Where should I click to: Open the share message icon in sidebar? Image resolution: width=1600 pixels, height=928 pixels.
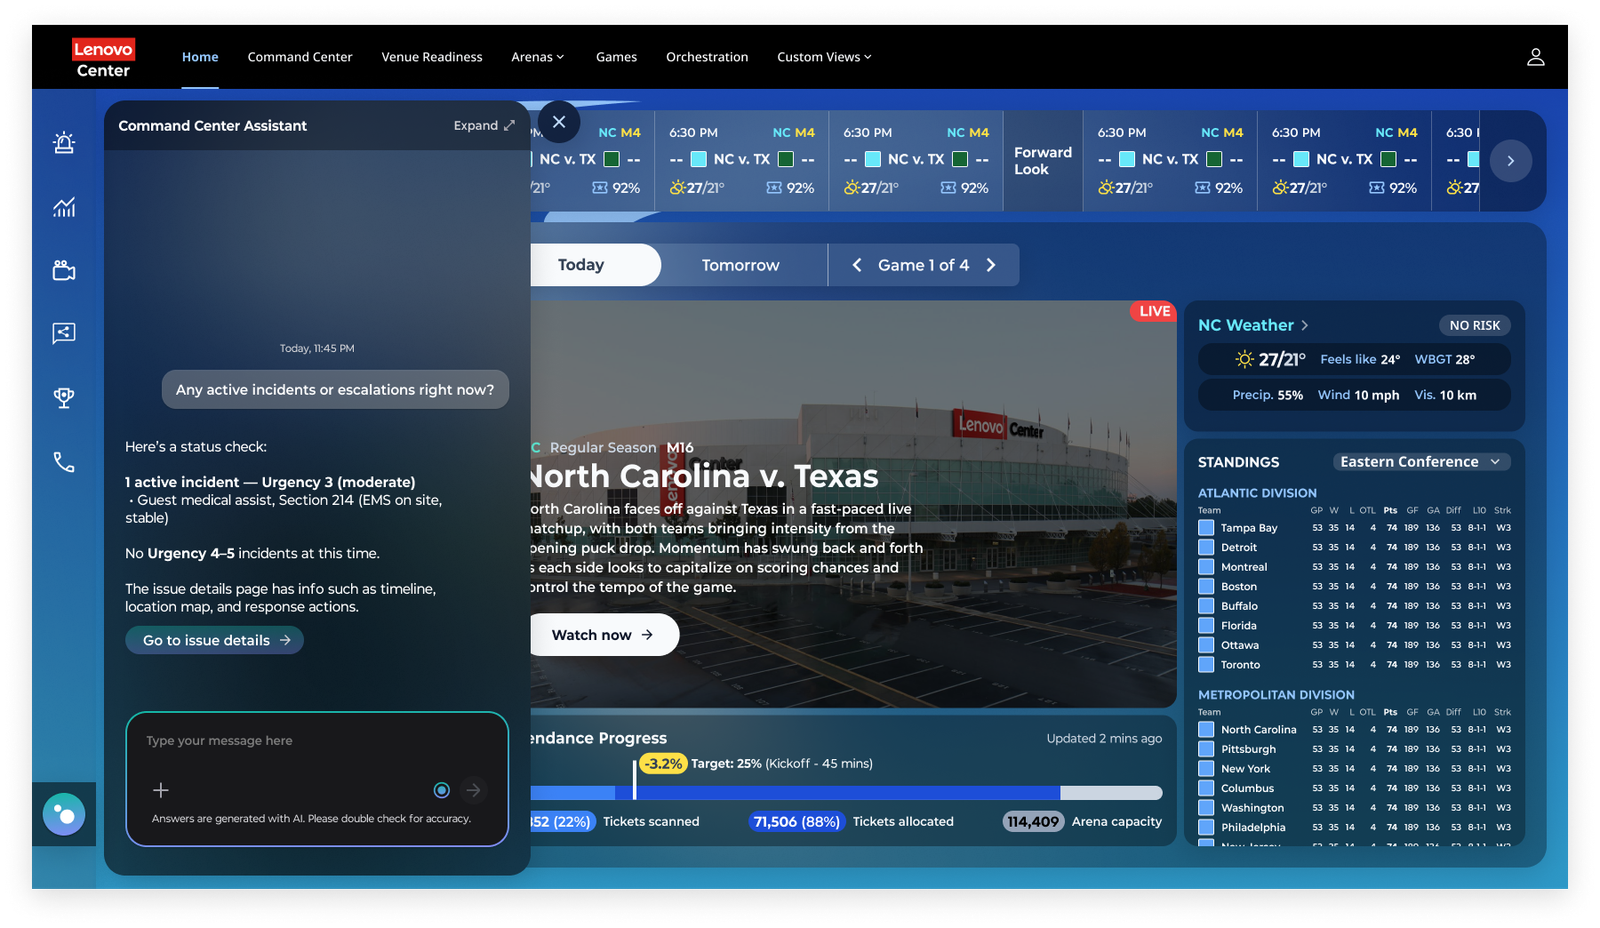pyautogui.click(x=64, y=333)
